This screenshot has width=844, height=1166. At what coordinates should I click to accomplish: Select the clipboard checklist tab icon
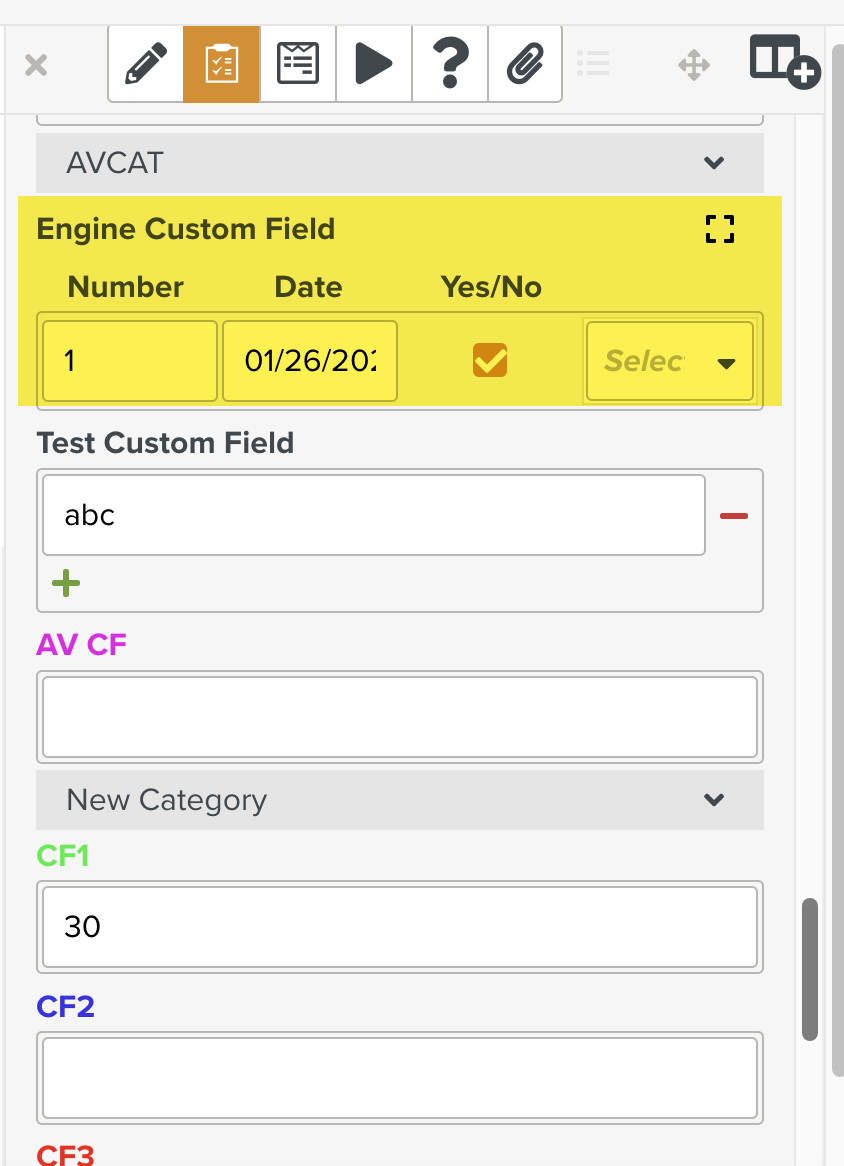(x=221, y=65)
